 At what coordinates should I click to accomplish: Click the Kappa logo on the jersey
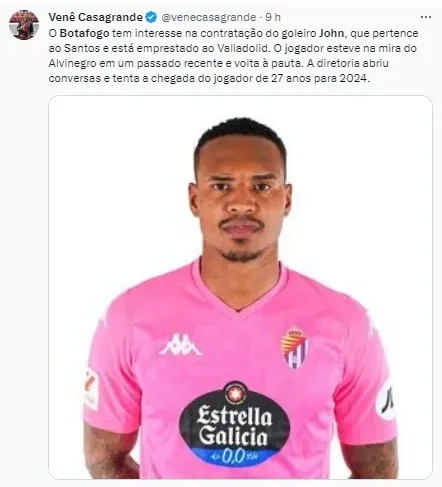pyautogui.click(x=181, y=345)
